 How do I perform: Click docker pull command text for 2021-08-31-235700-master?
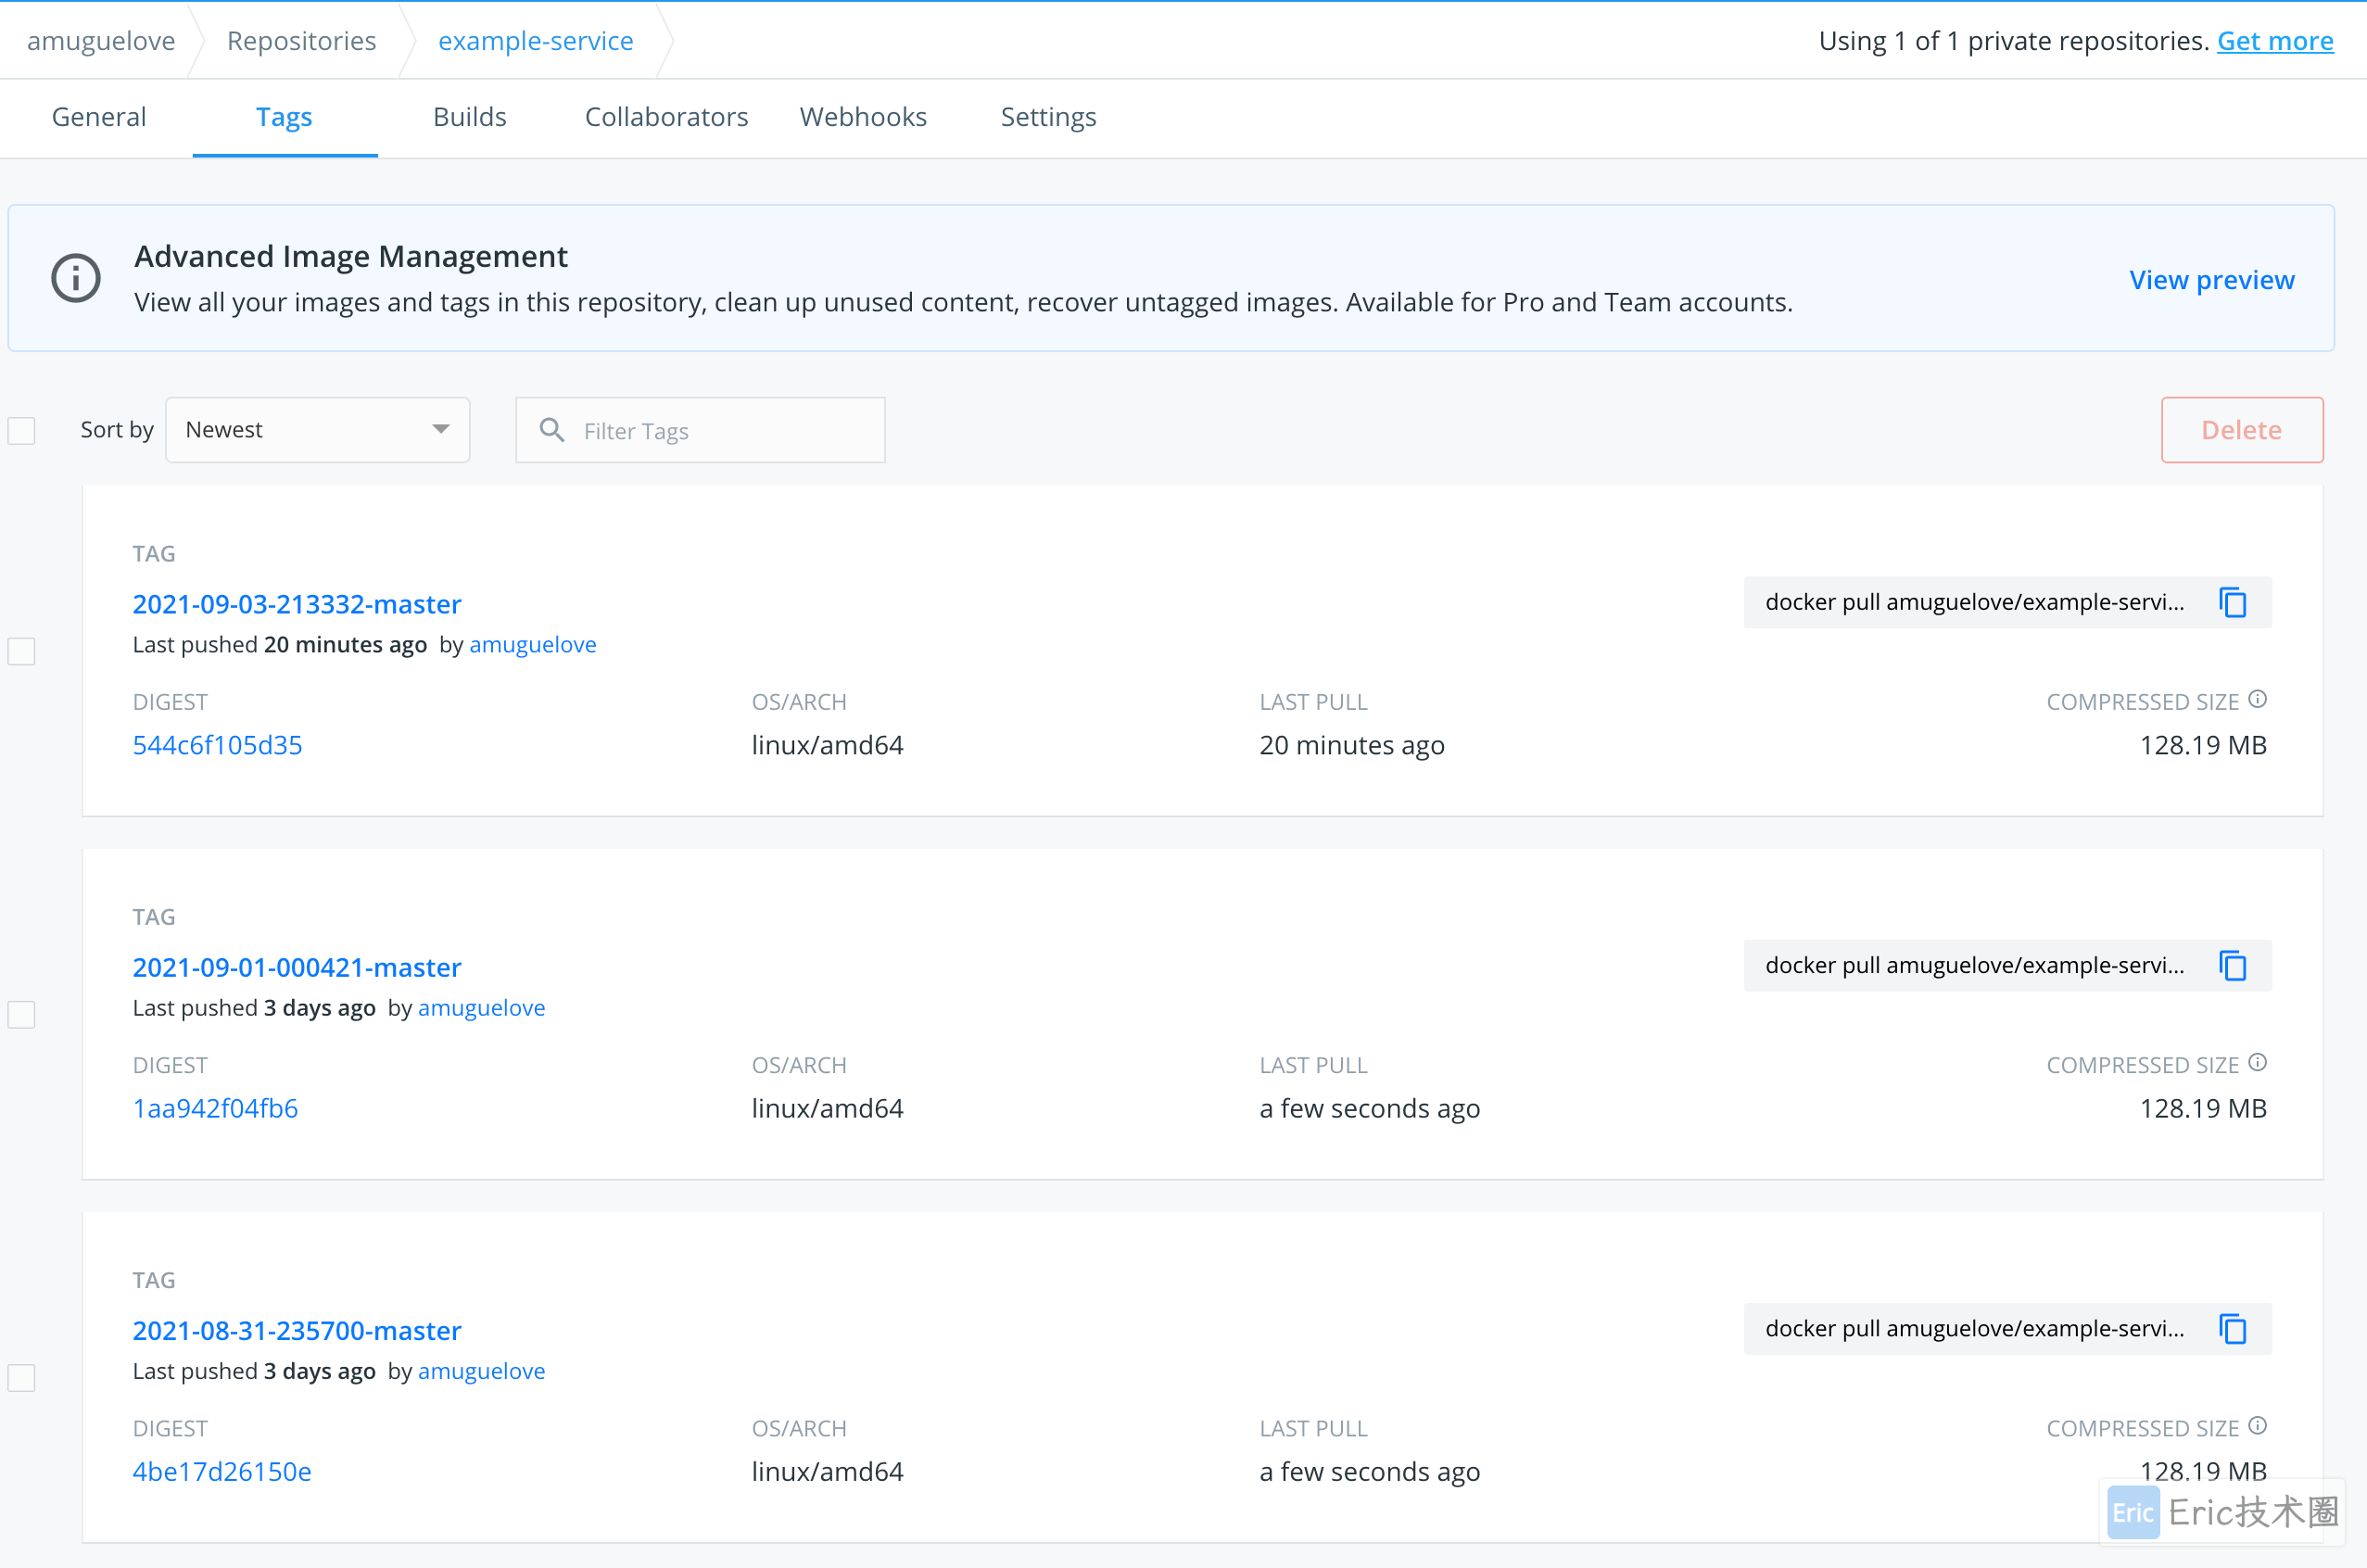pyautogui.click(x=1975, y=1328)
